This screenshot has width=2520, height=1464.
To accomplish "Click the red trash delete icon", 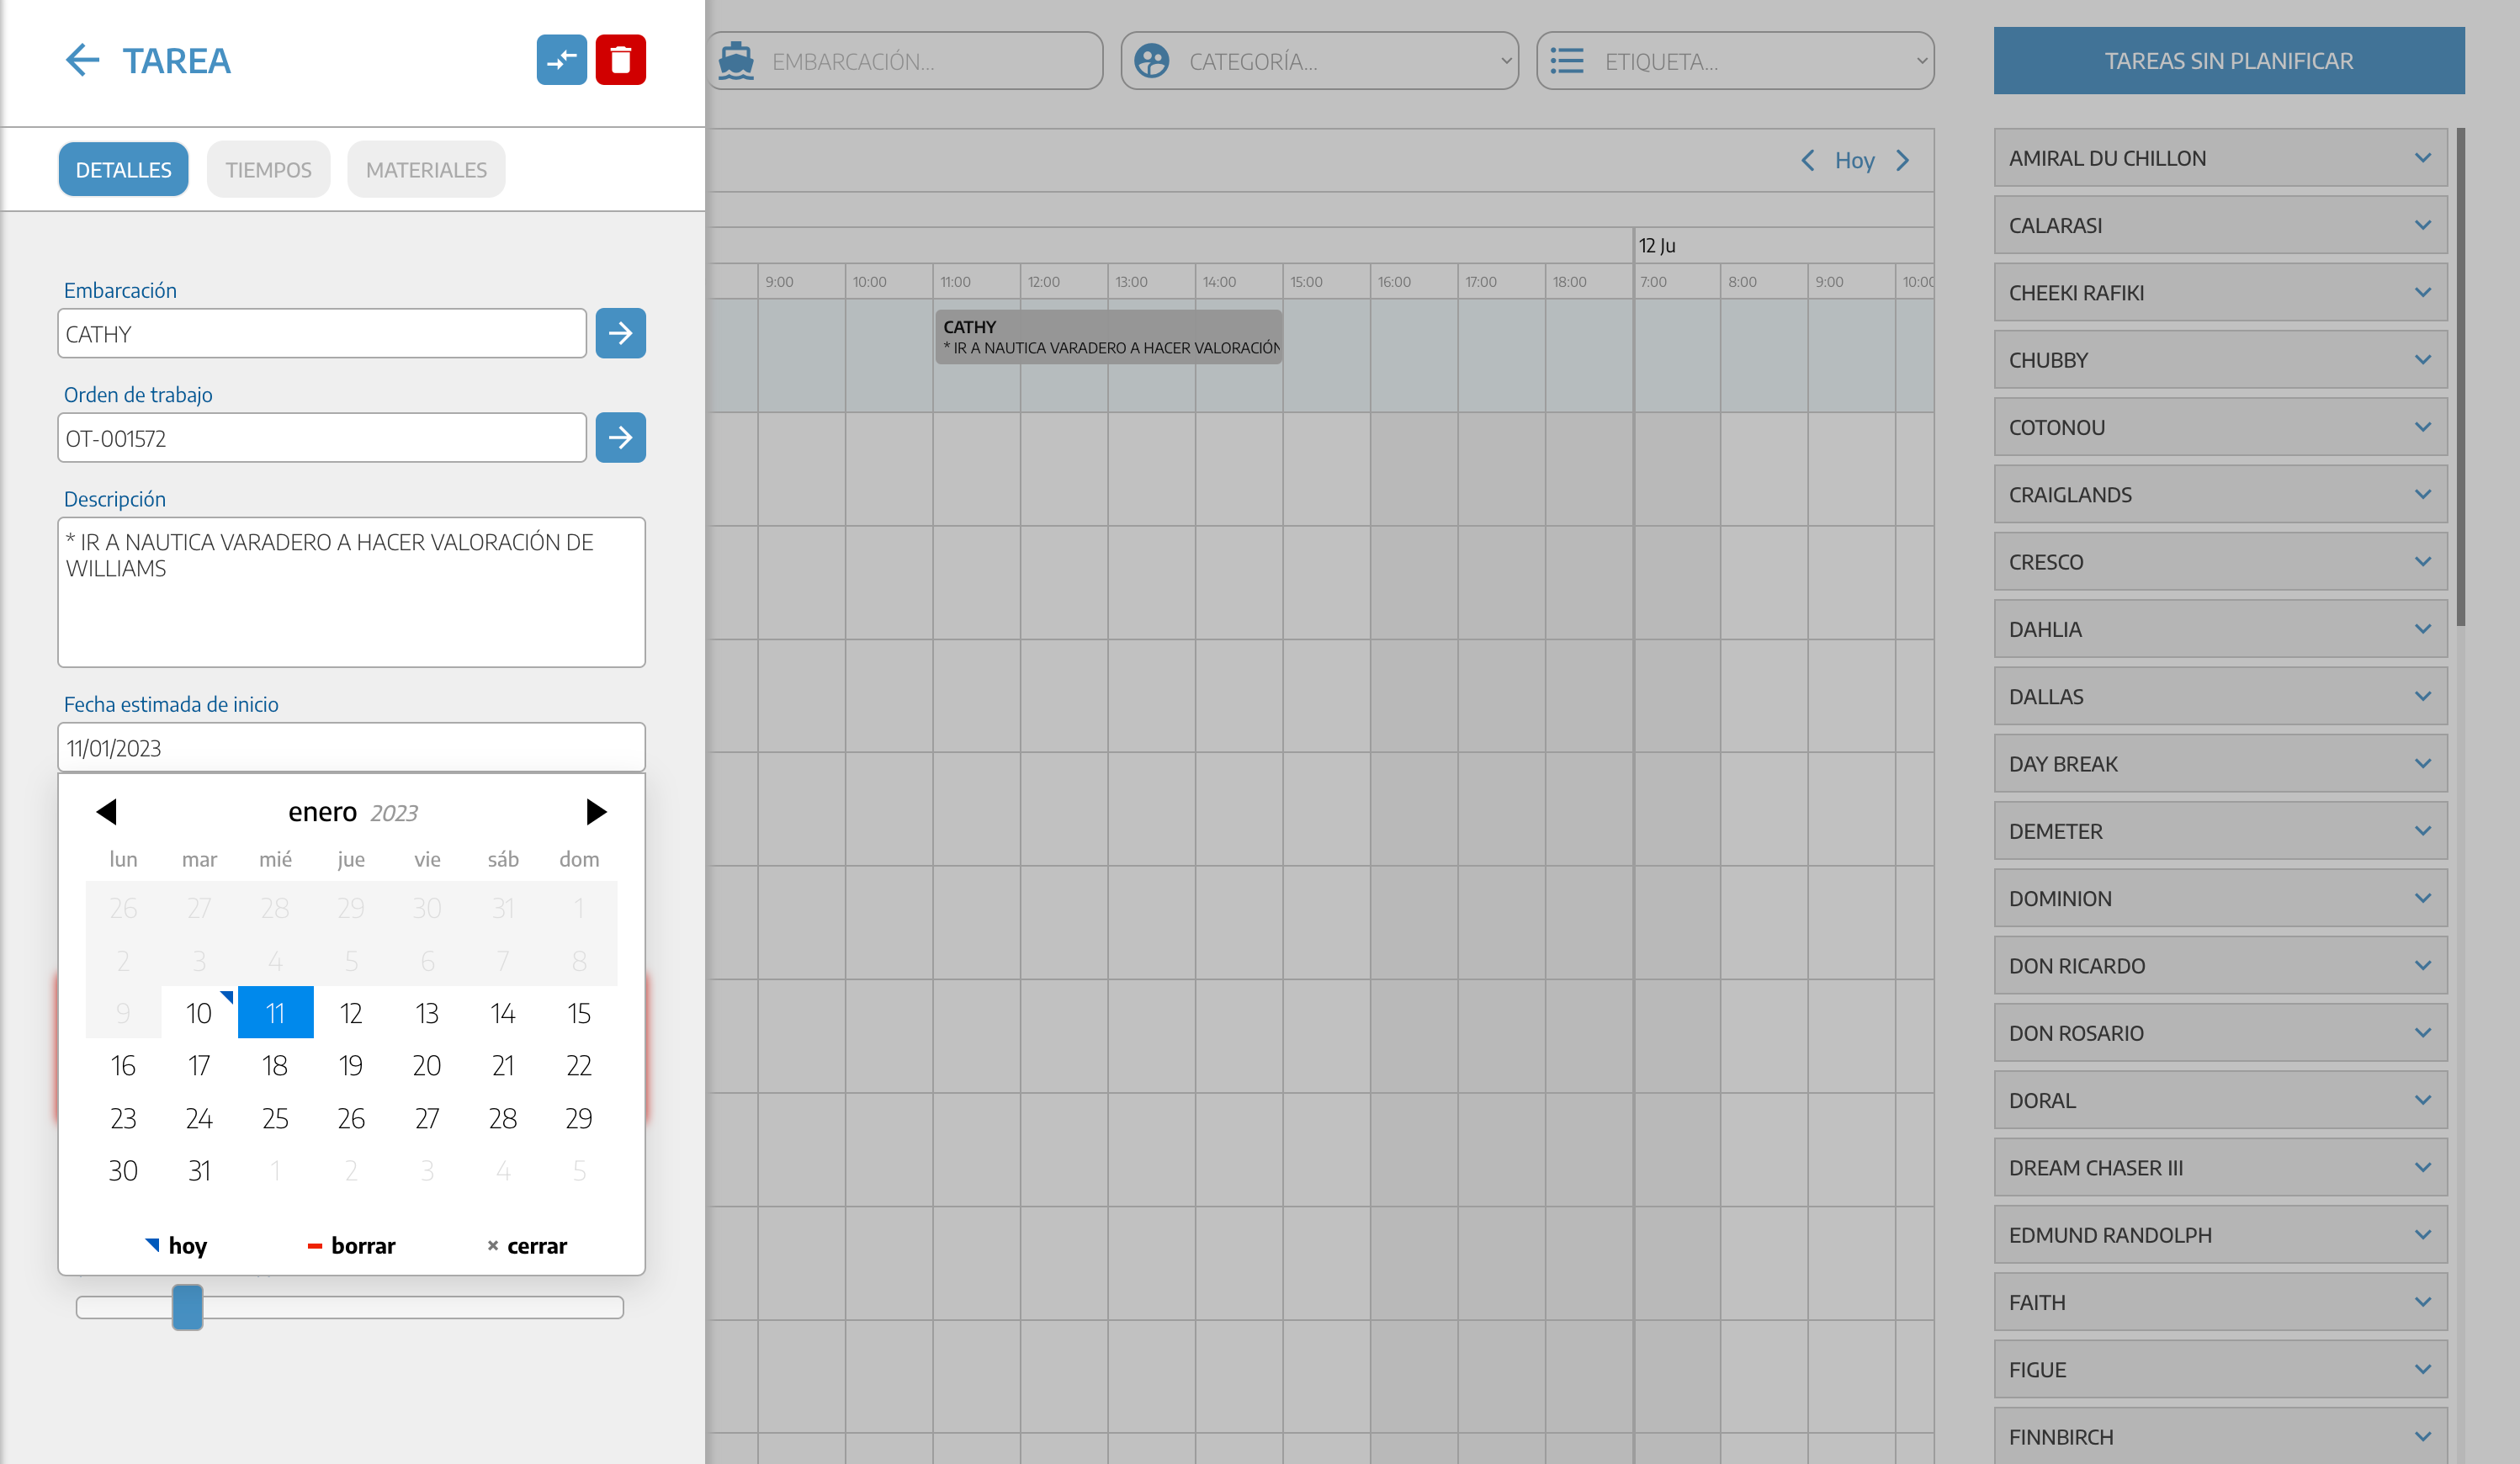I will (620, 60).
